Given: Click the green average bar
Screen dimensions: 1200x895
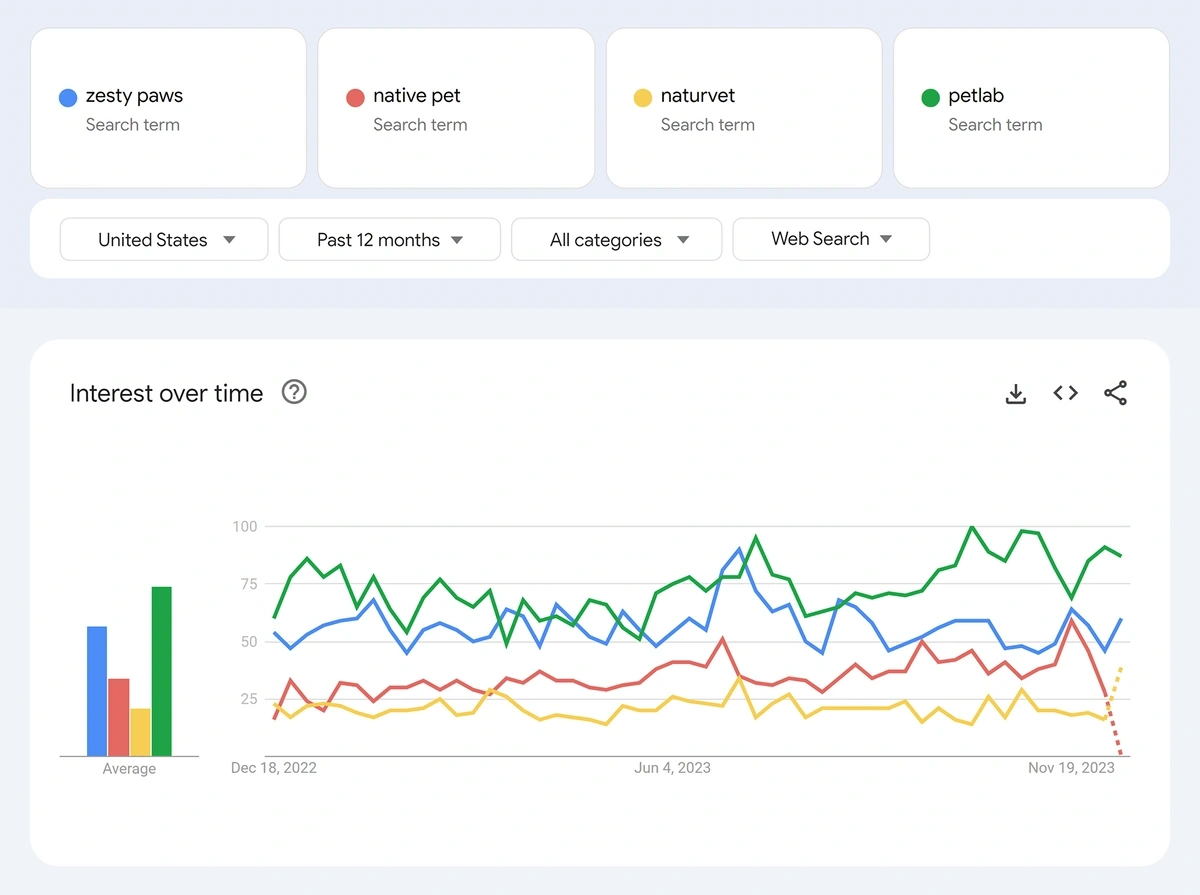Looking at the screenshot, I should [x=162, y=671].
